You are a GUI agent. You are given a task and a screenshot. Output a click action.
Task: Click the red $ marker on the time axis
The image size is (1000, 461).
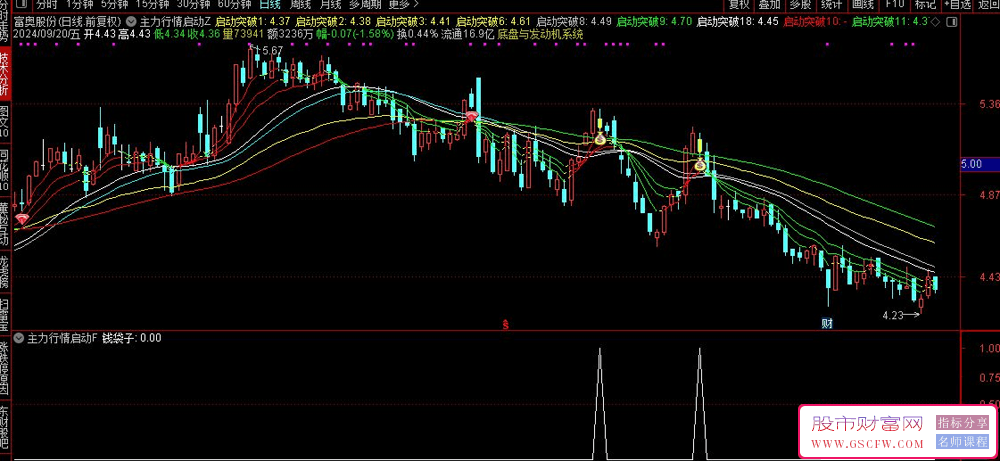(x=506, y=324)
